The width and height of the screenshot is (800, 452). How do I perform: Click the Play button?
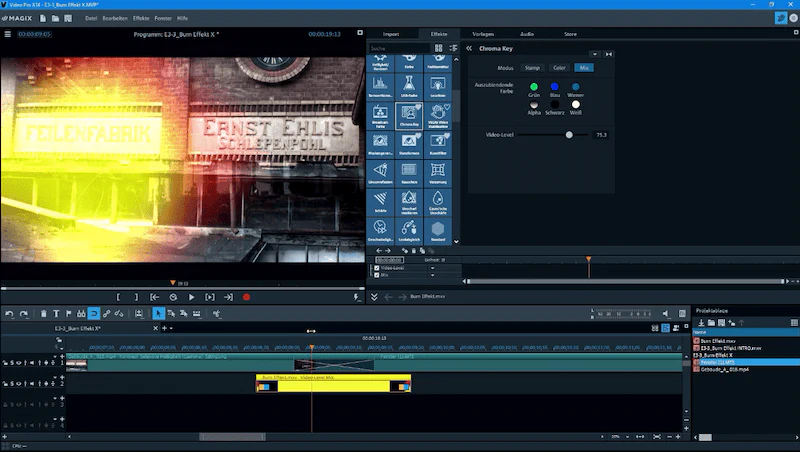click(x=191, y=297)
